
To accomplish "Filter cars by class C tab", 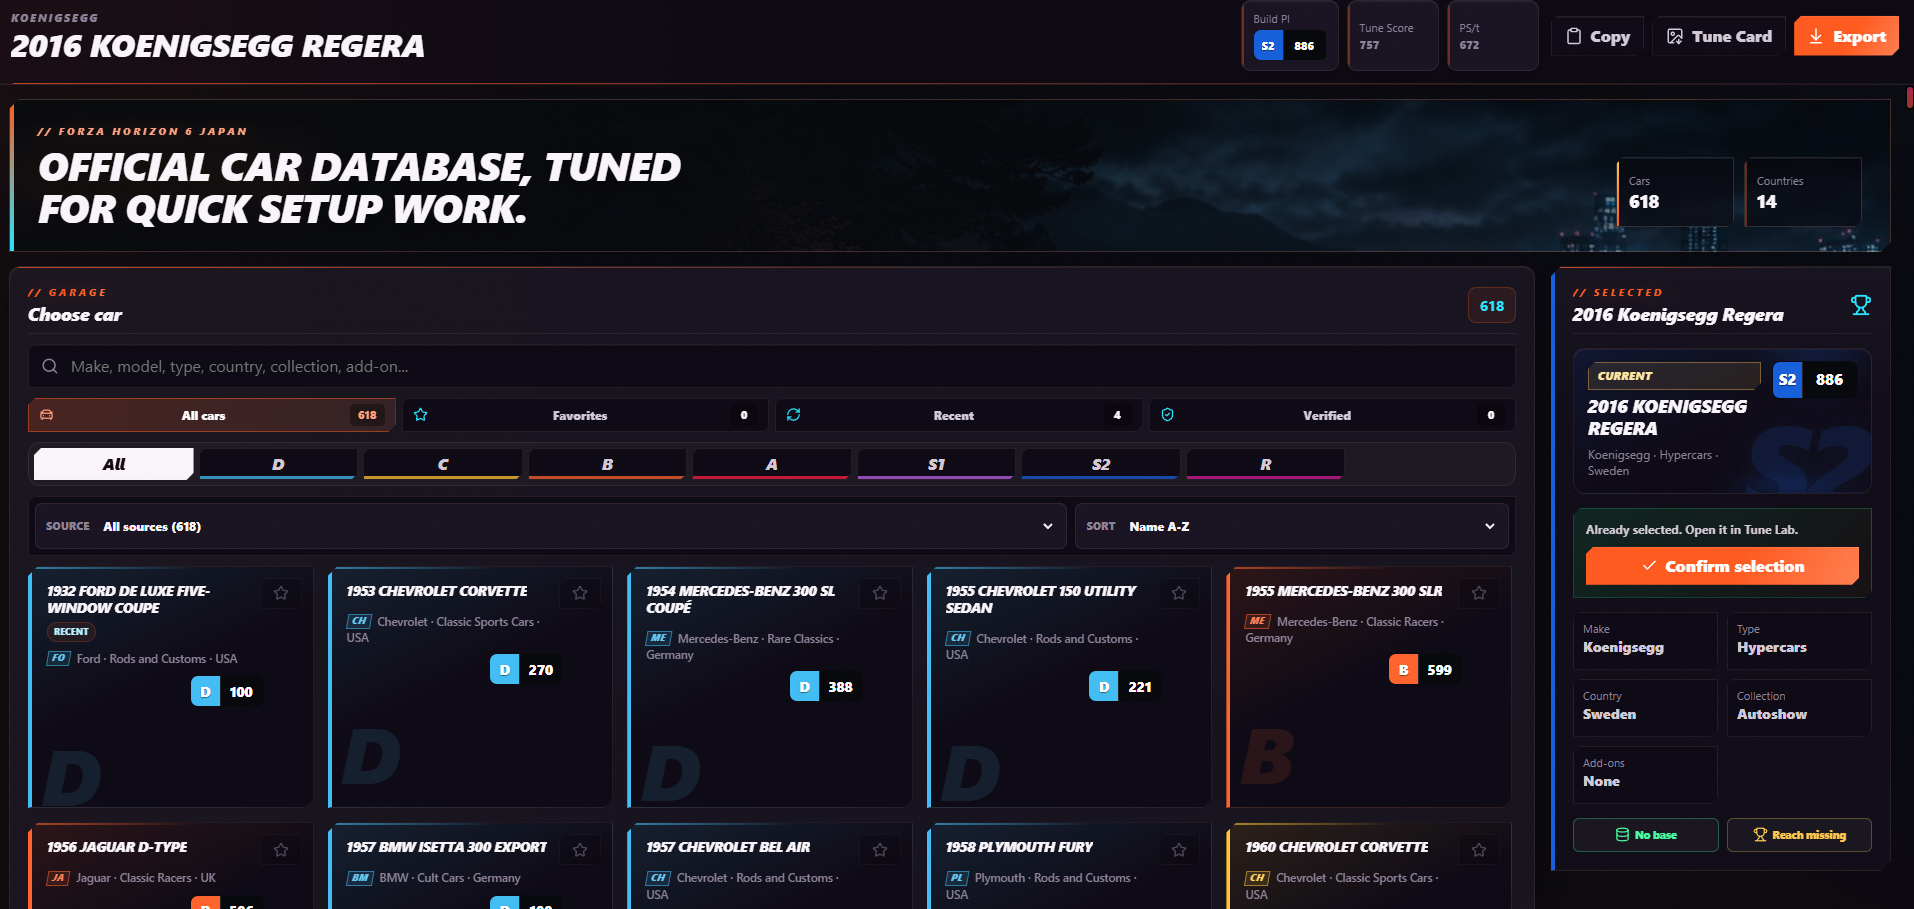I will click(443, 464).
